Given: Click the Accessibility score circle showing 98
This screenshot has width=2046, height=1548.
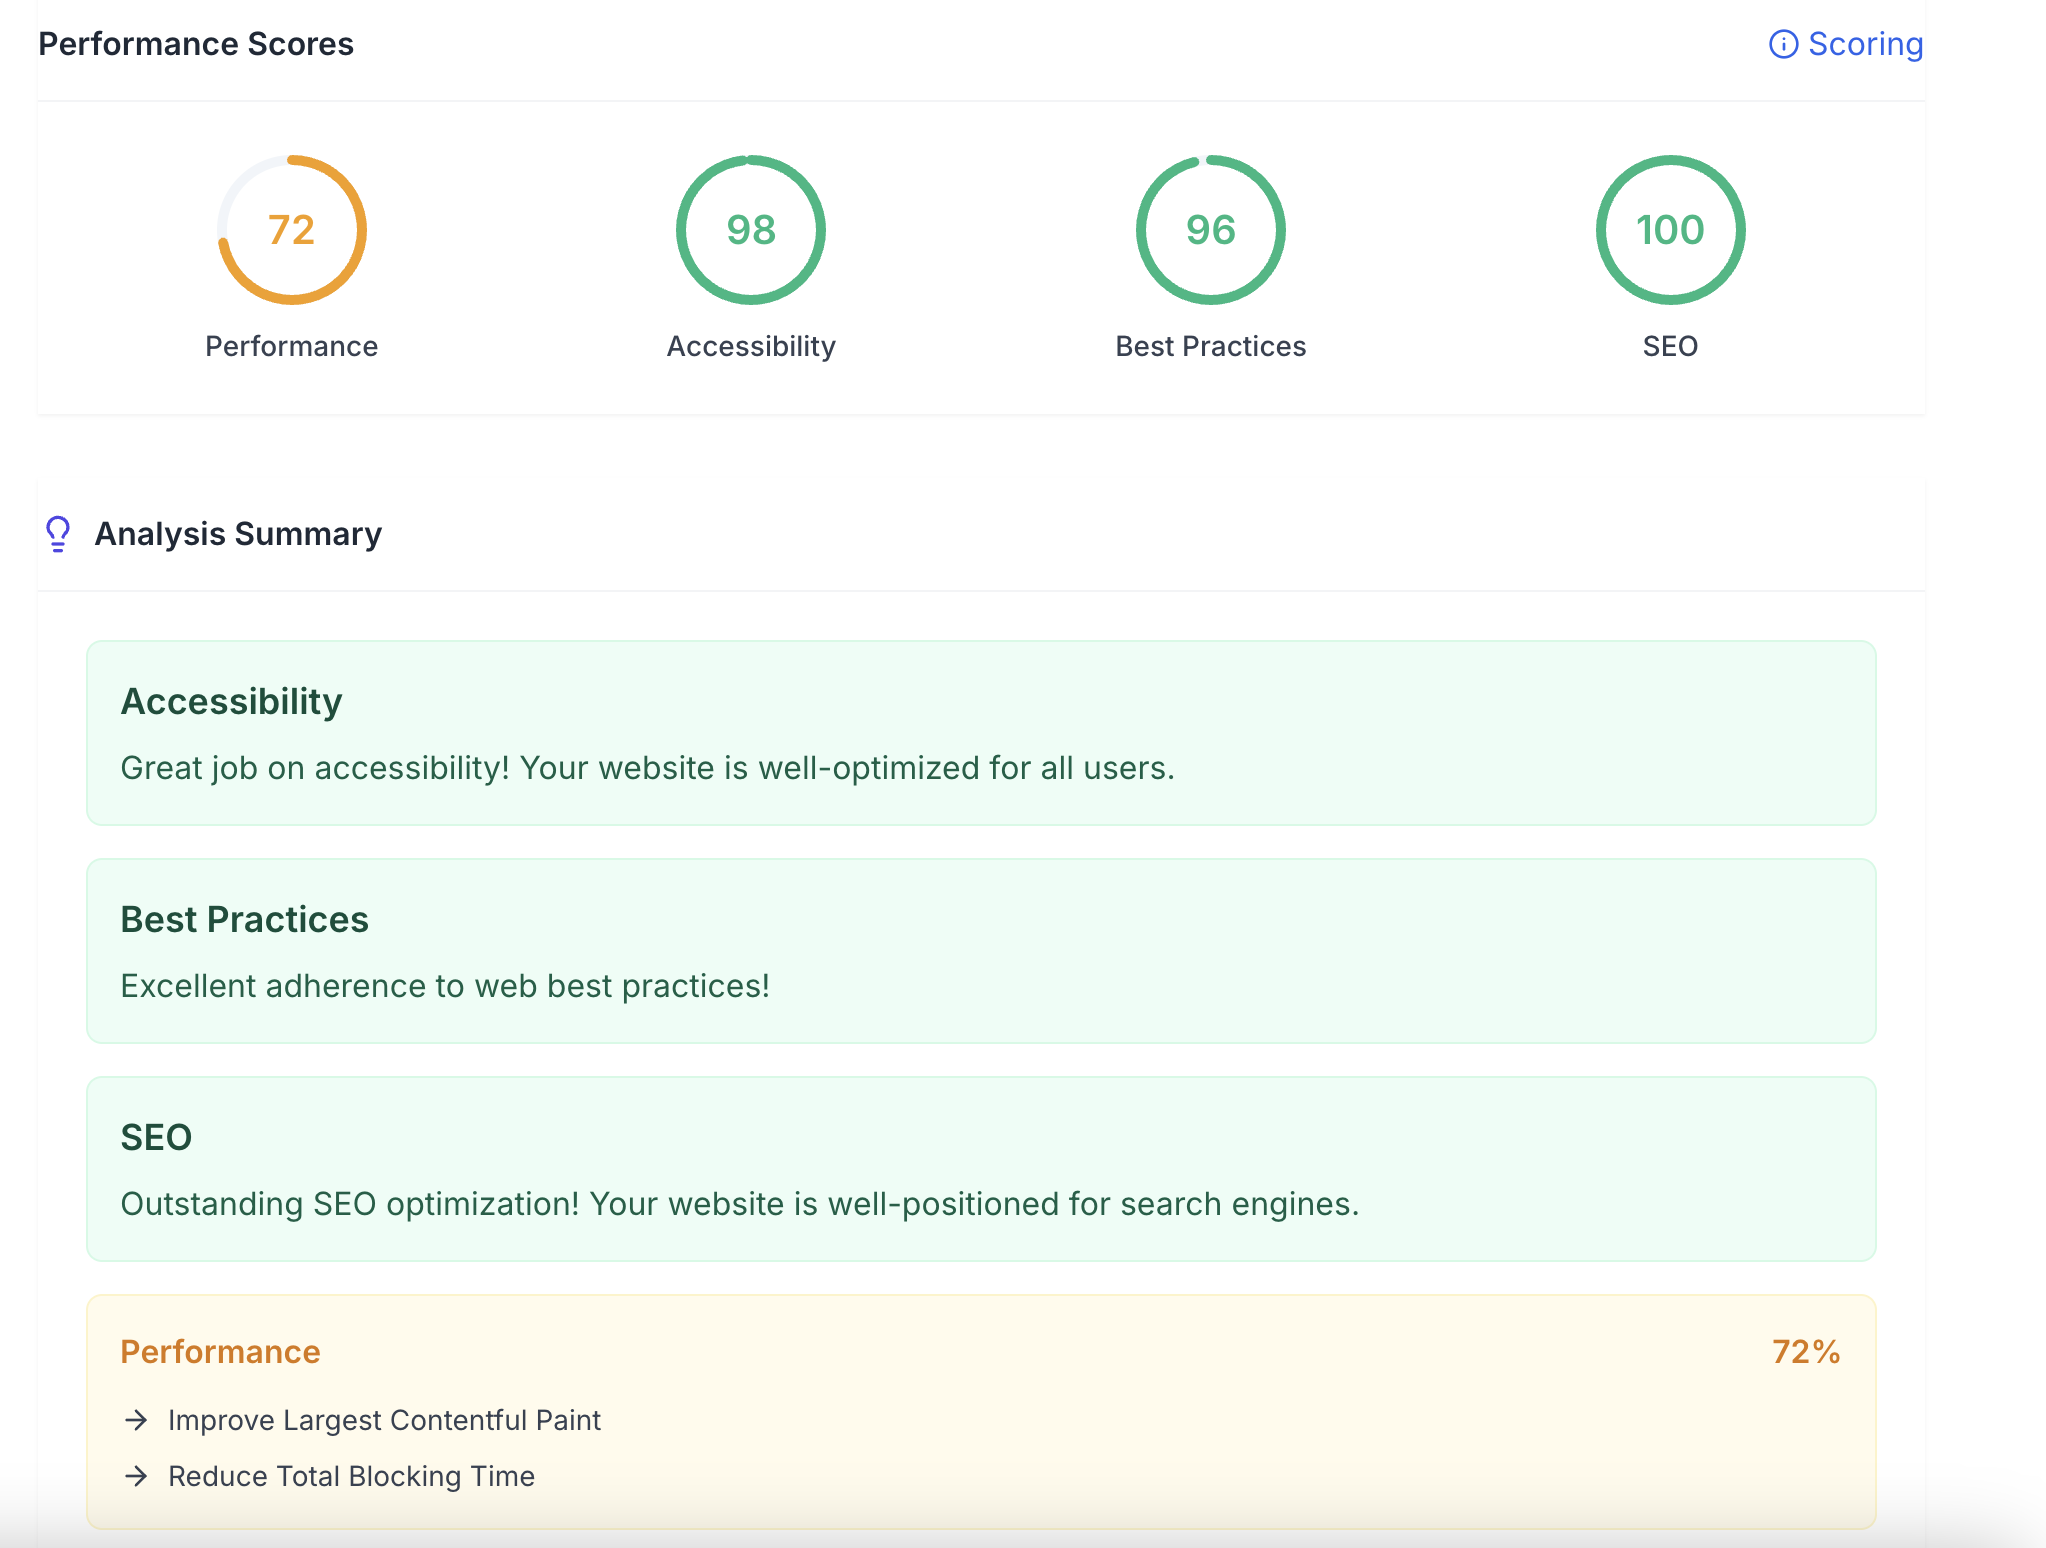Looking at the screenshot, I should click(x=750, y=230).
